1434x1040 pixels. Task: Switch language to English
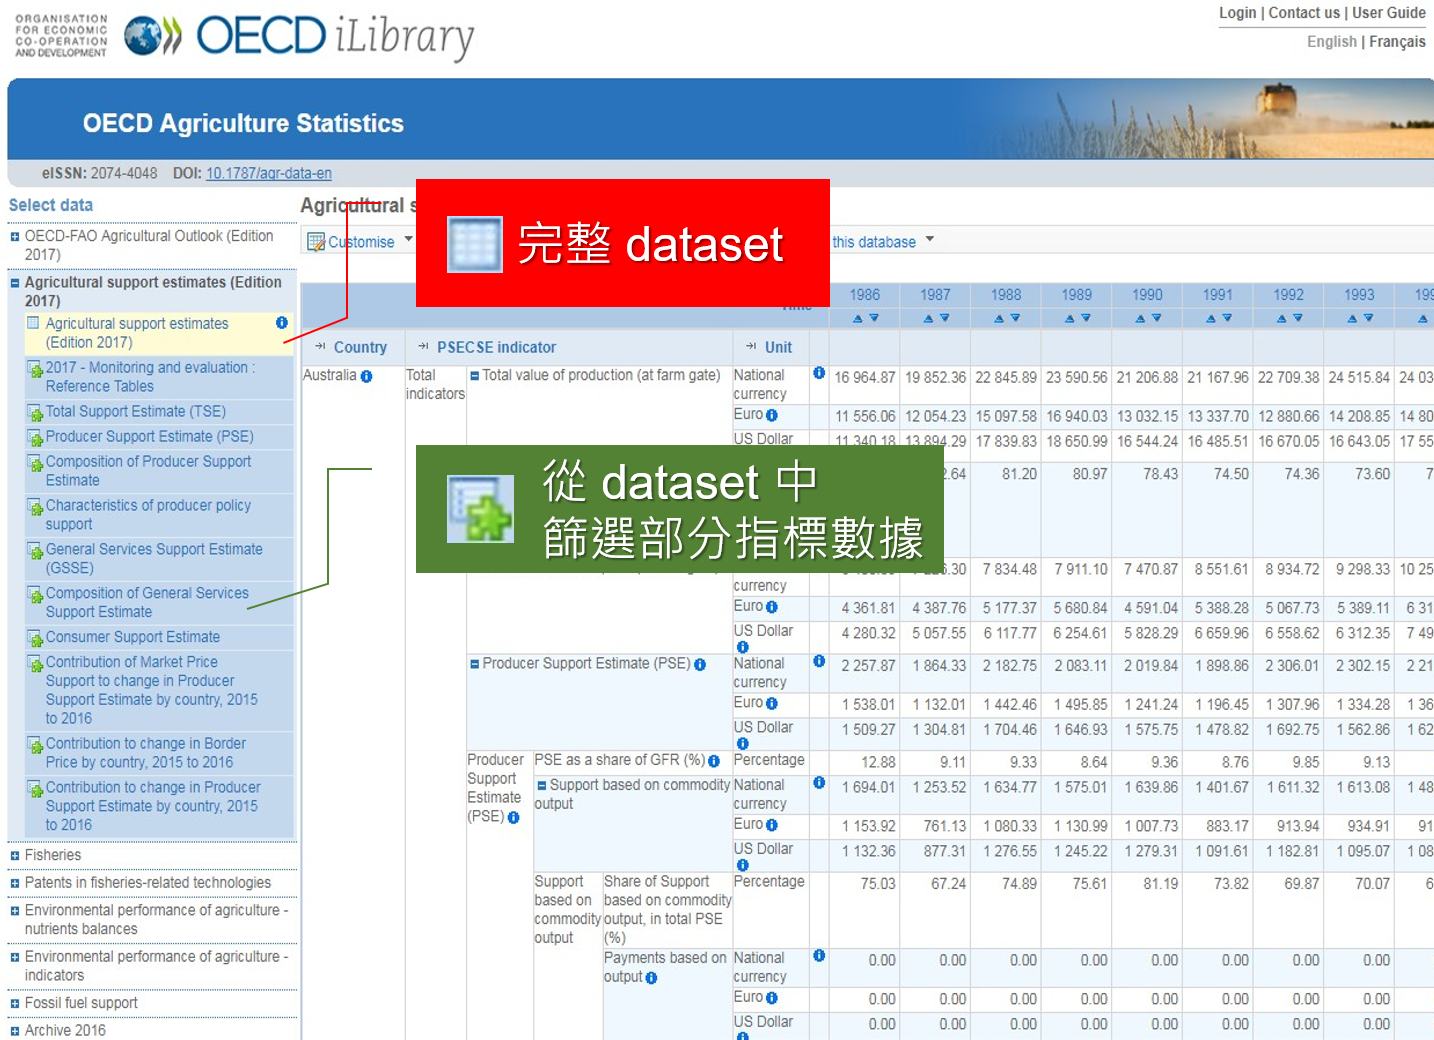point(1332,42)
